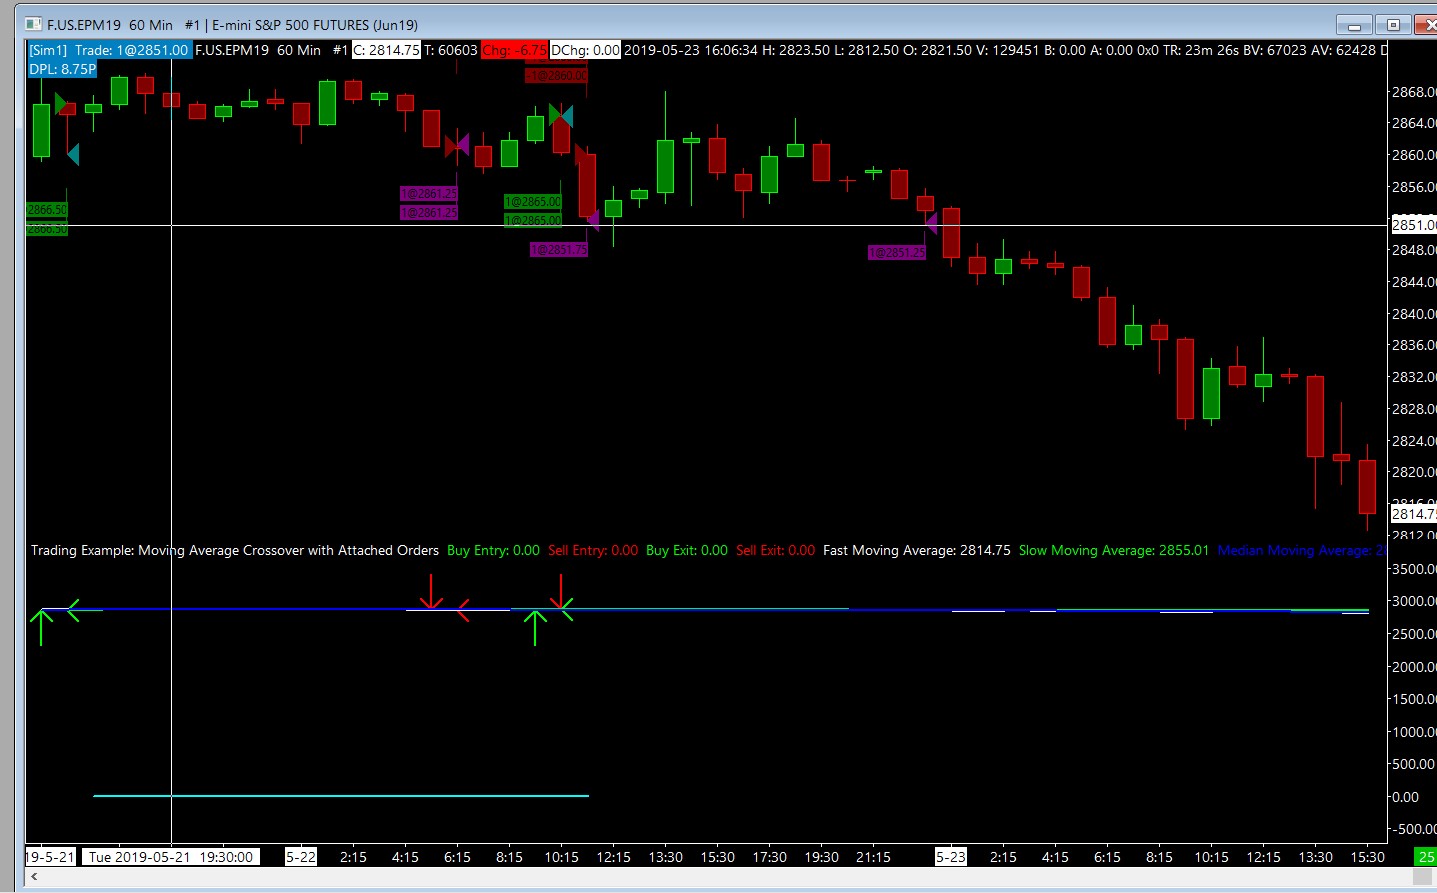This screenshot has height=893, width=1437.
Task: Click the leftmost green buy entry arrow
Action: (x=41, y=626)
